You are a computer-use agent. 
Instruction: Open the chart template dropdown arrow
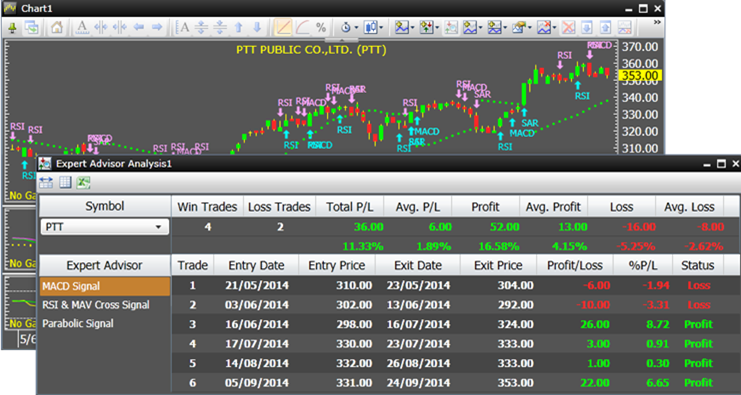[x=529, y=28]
